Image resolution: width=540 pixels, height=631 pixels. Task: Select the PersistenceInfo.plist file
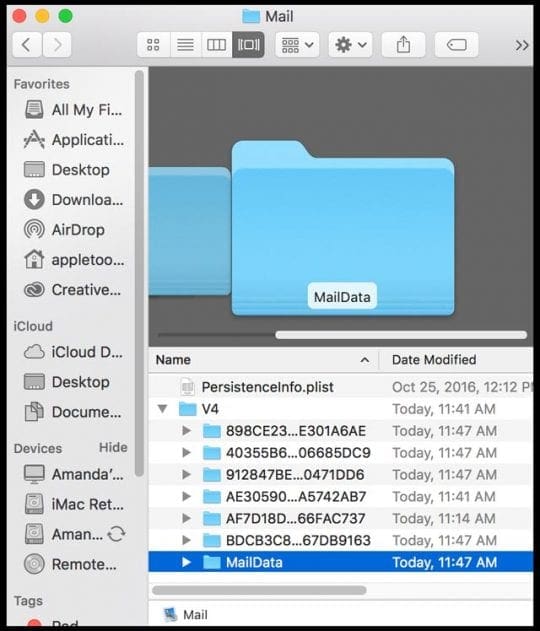pos(340,387)
